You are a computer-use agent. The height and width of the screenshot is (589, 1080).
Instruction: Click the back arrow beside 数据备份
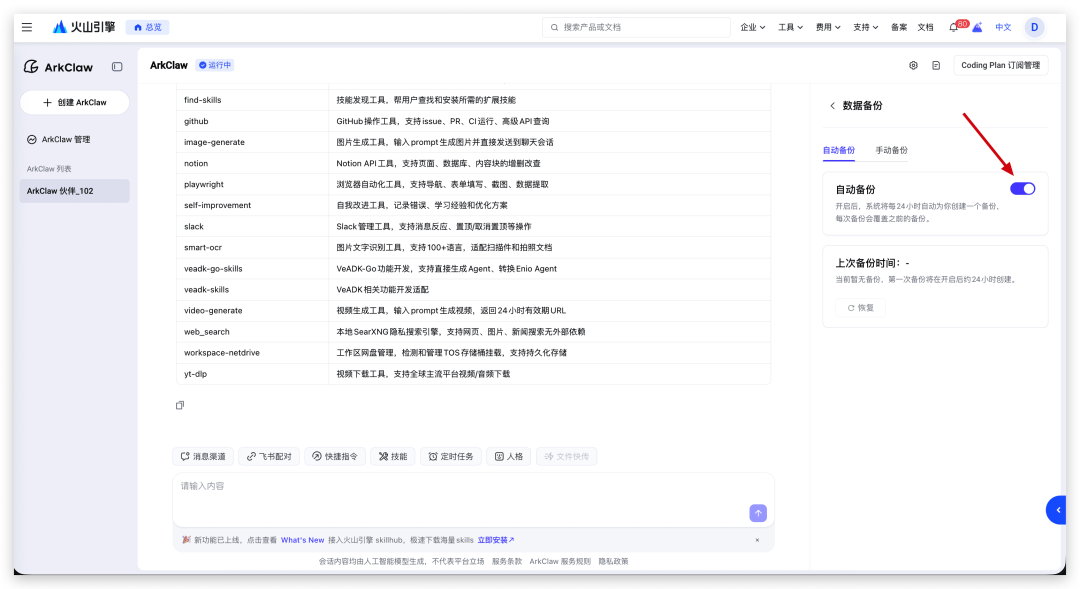tap(832, 105)
